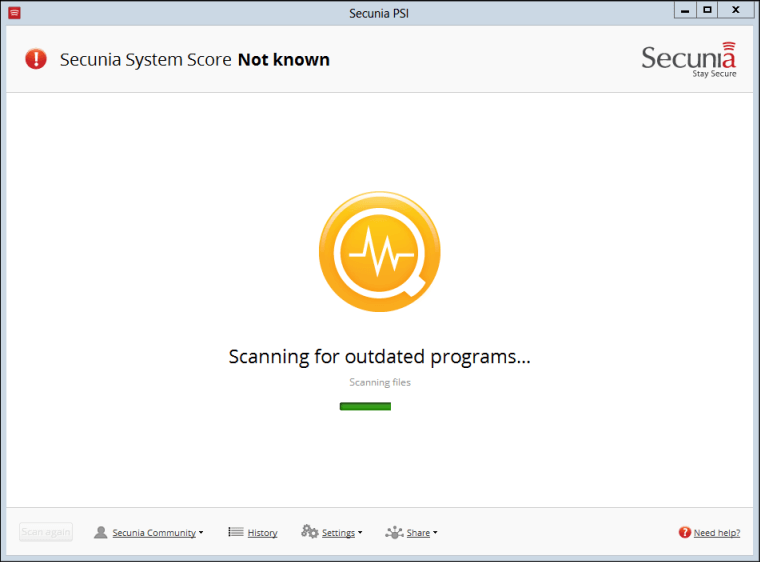Click the Secunia Community person icon
This screenshot has height=562, width=760.
(x=100, y=532)
